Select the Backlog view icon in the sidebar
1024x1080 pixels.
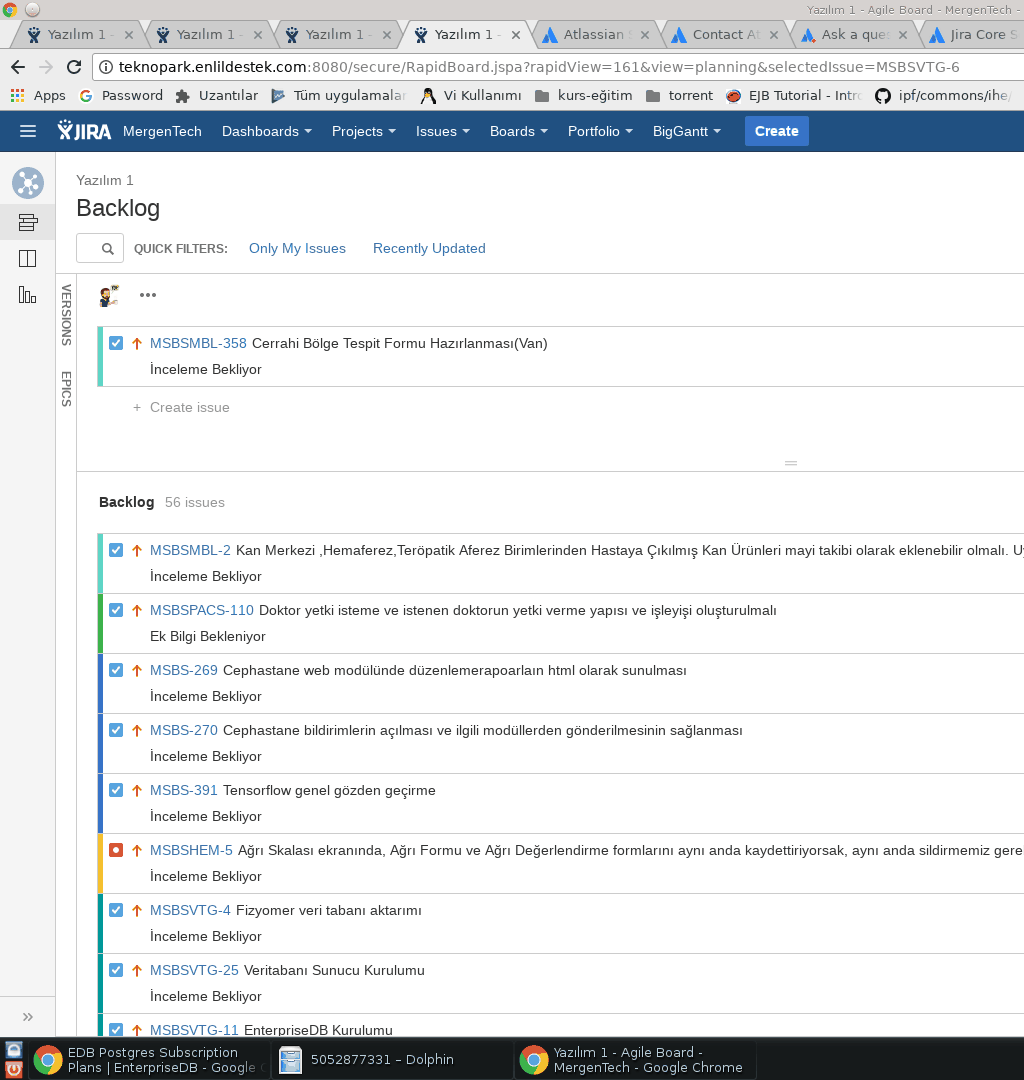[x=28, y=222]
